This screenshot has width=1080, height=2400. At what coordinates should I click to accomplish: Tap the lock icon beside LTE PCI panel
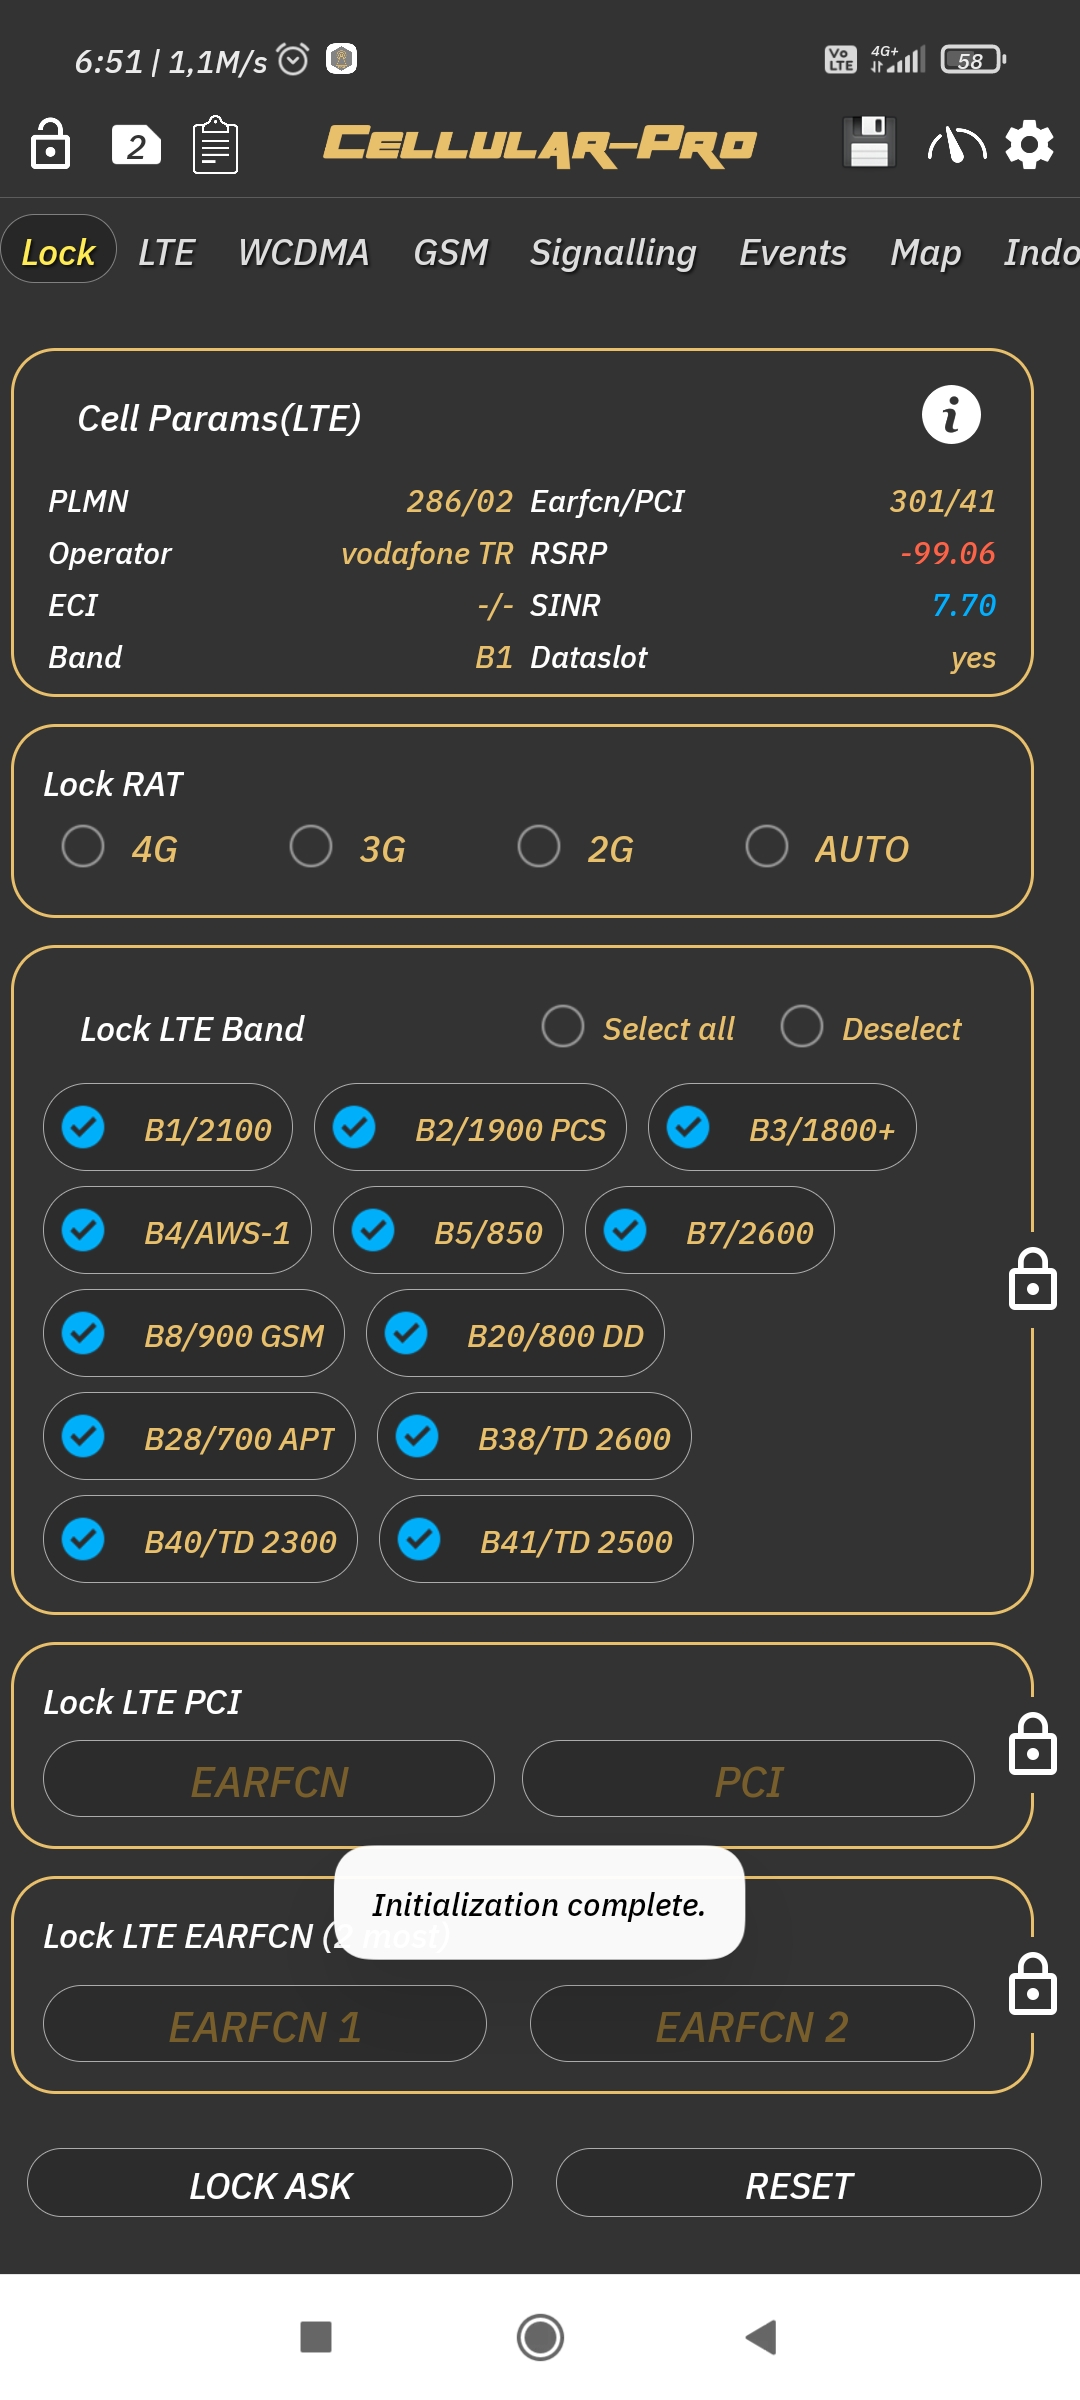point(1032,1744)
